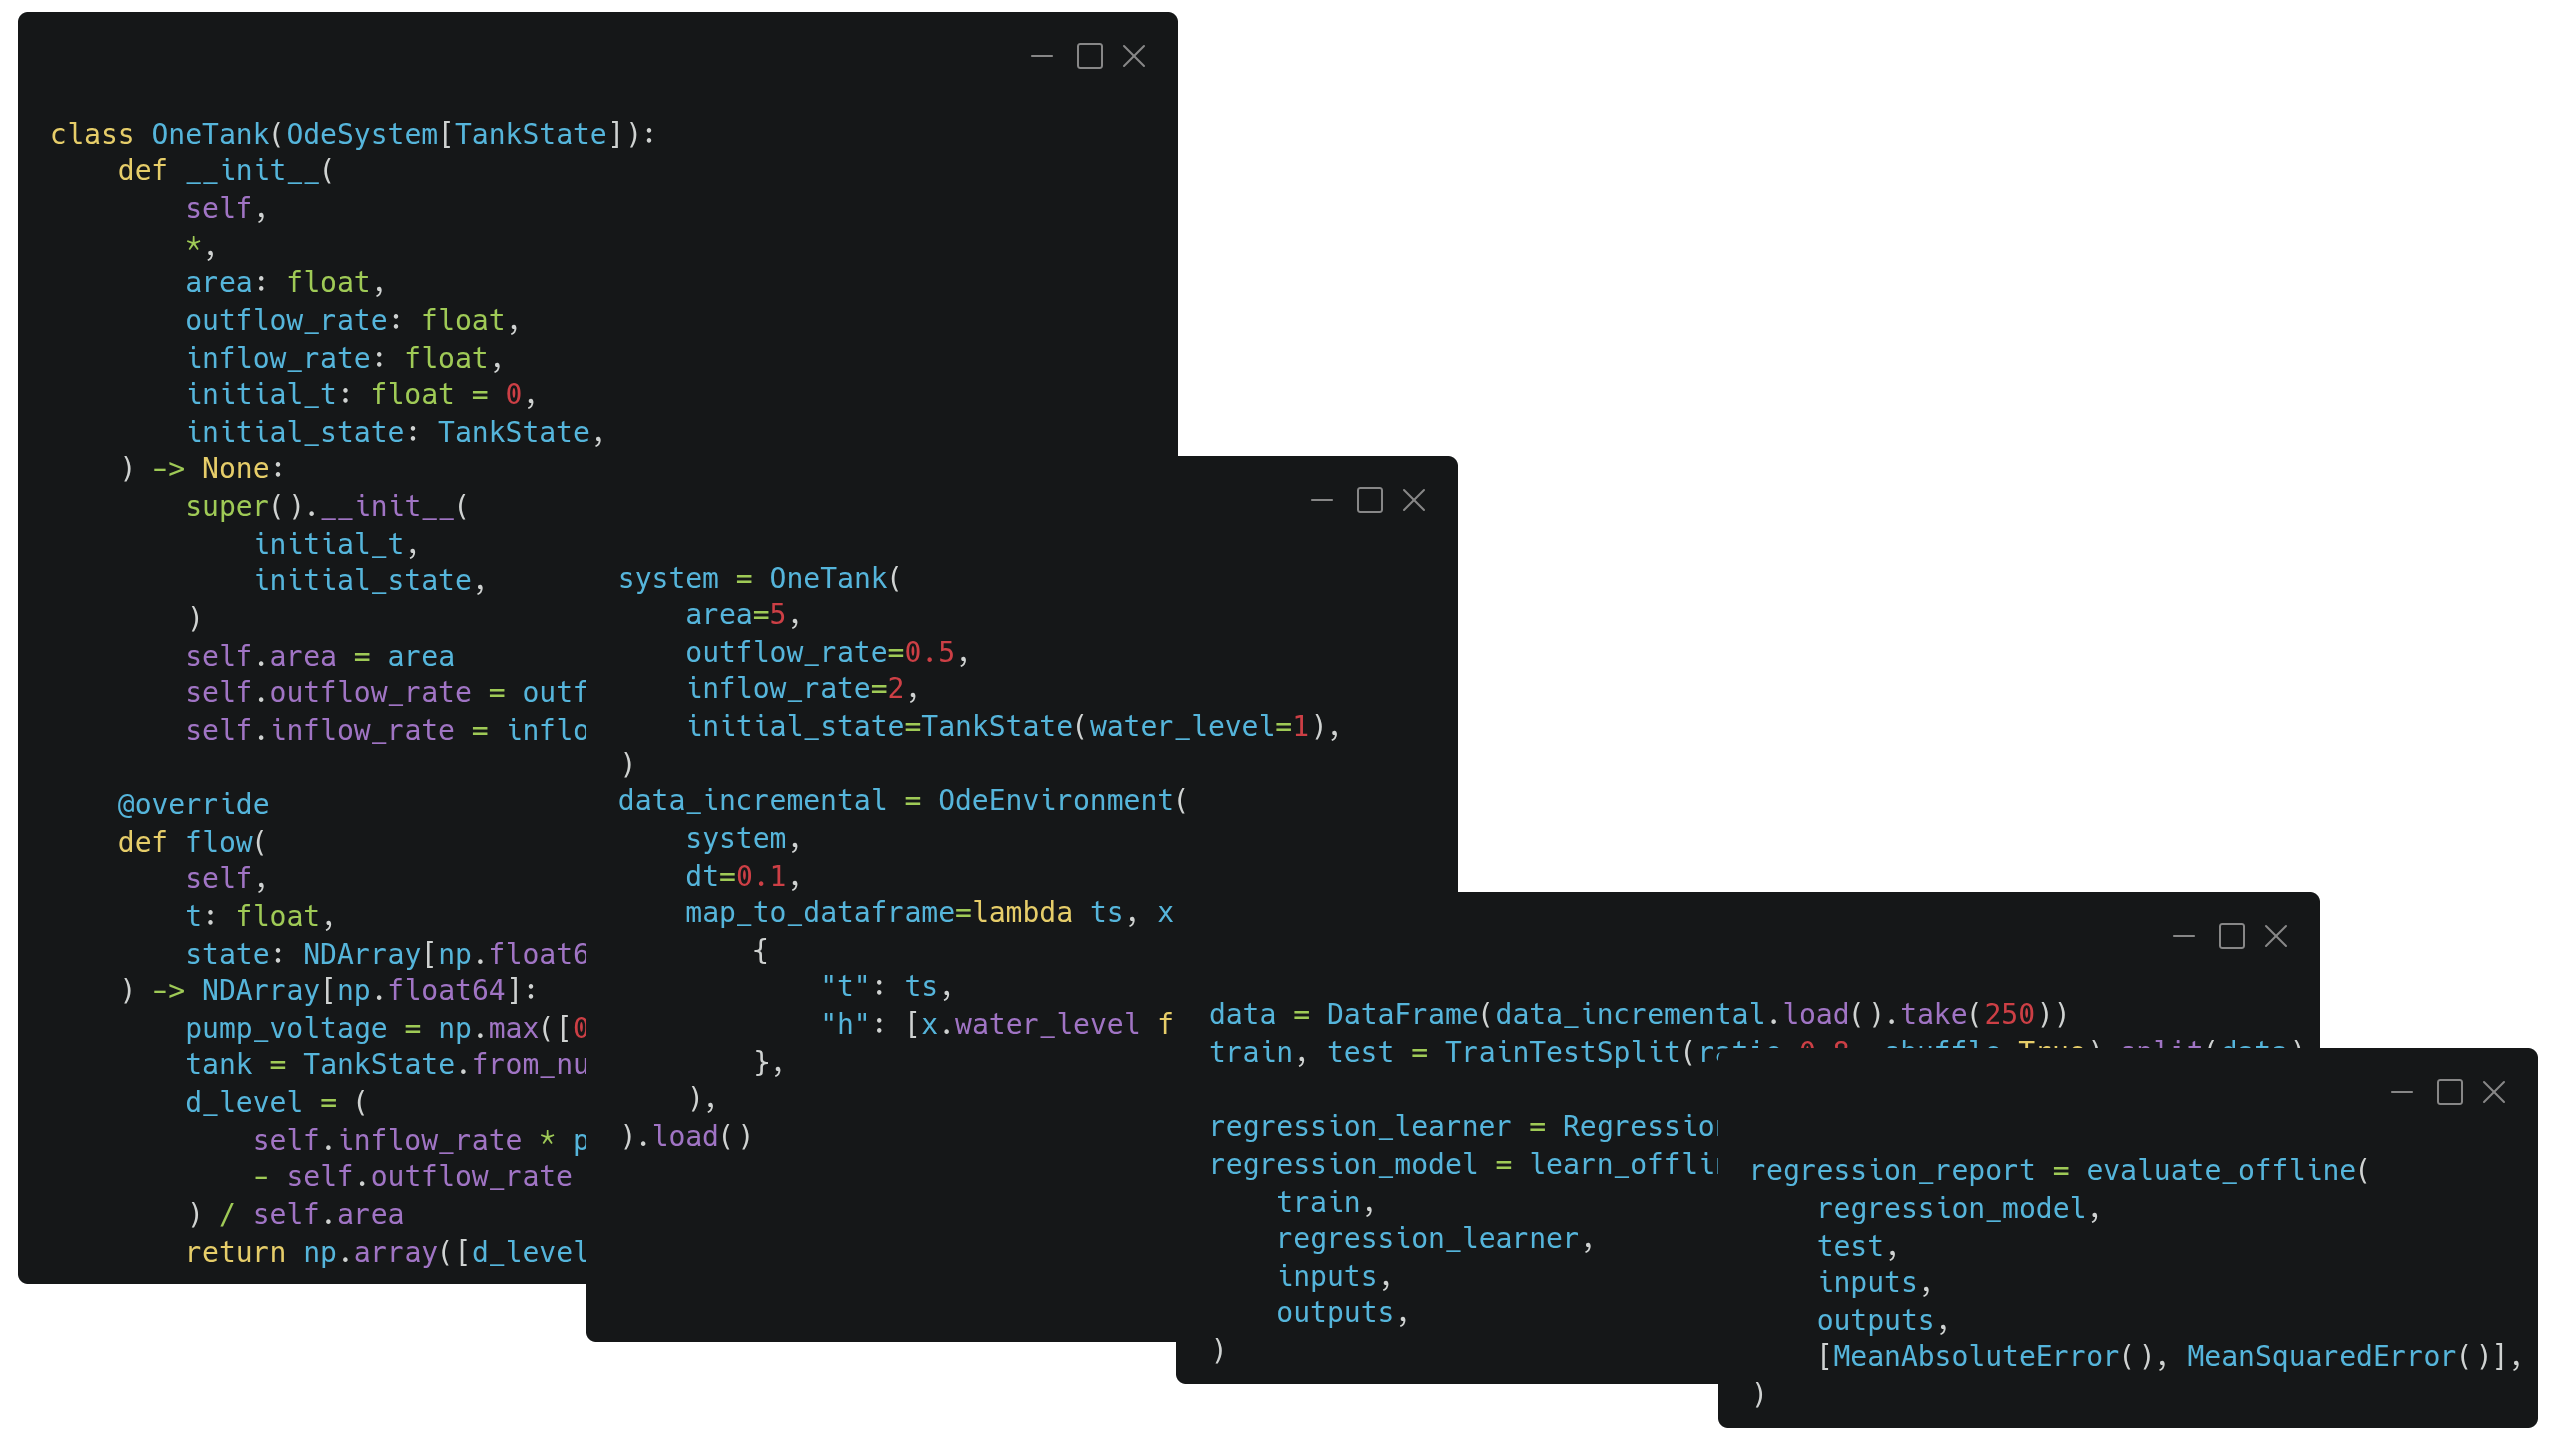The image size is (2560, 1440).
Task: Click the ).load() call at window bottom
Action: point(685,1136)
